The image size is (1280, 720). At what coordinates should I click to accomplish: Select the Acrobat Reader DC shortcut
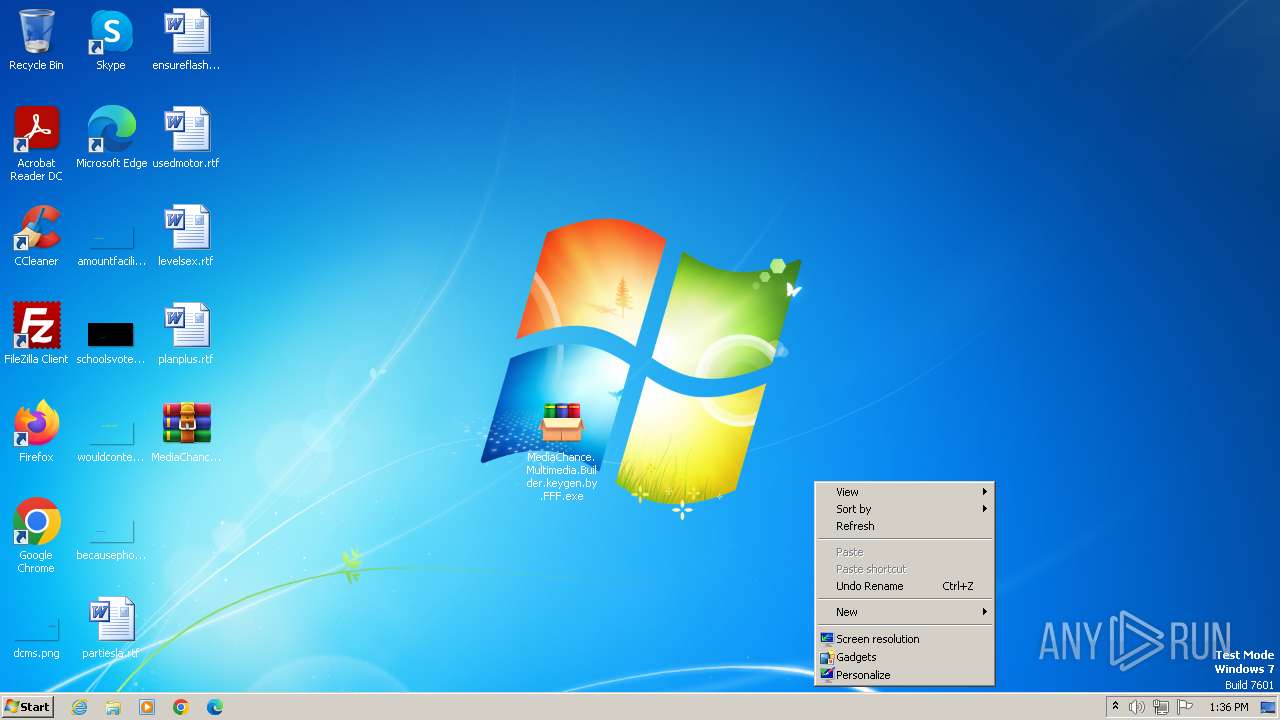pyautogui.click(x=36, y=143)
